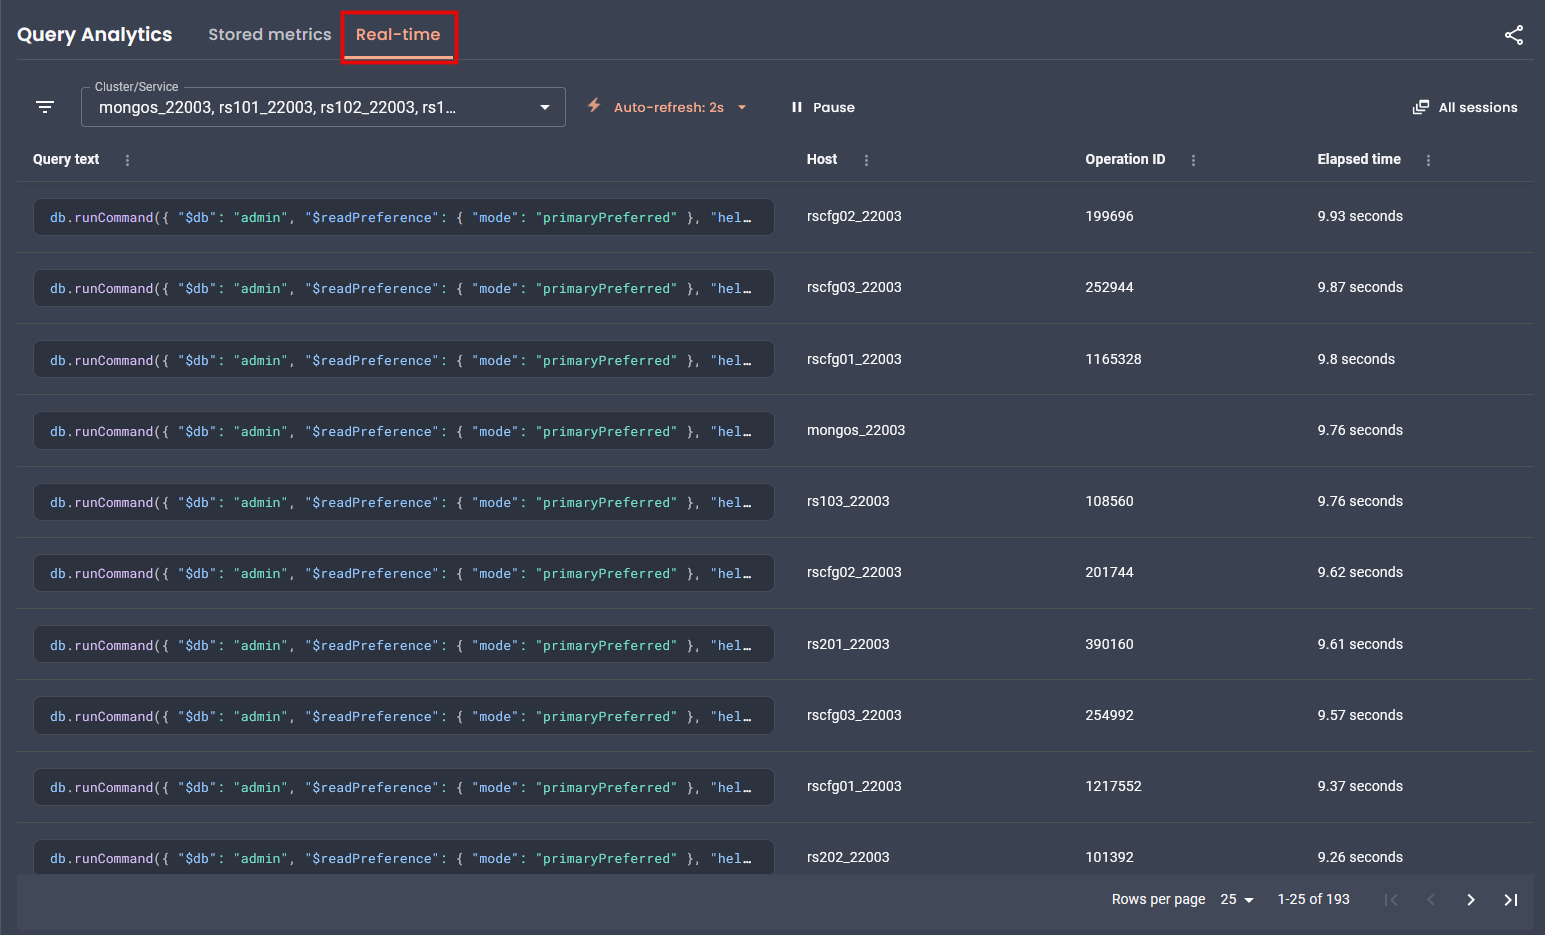Jump to the last page of results
This screenshot has height=935, width=1545.
(1510, 900)
